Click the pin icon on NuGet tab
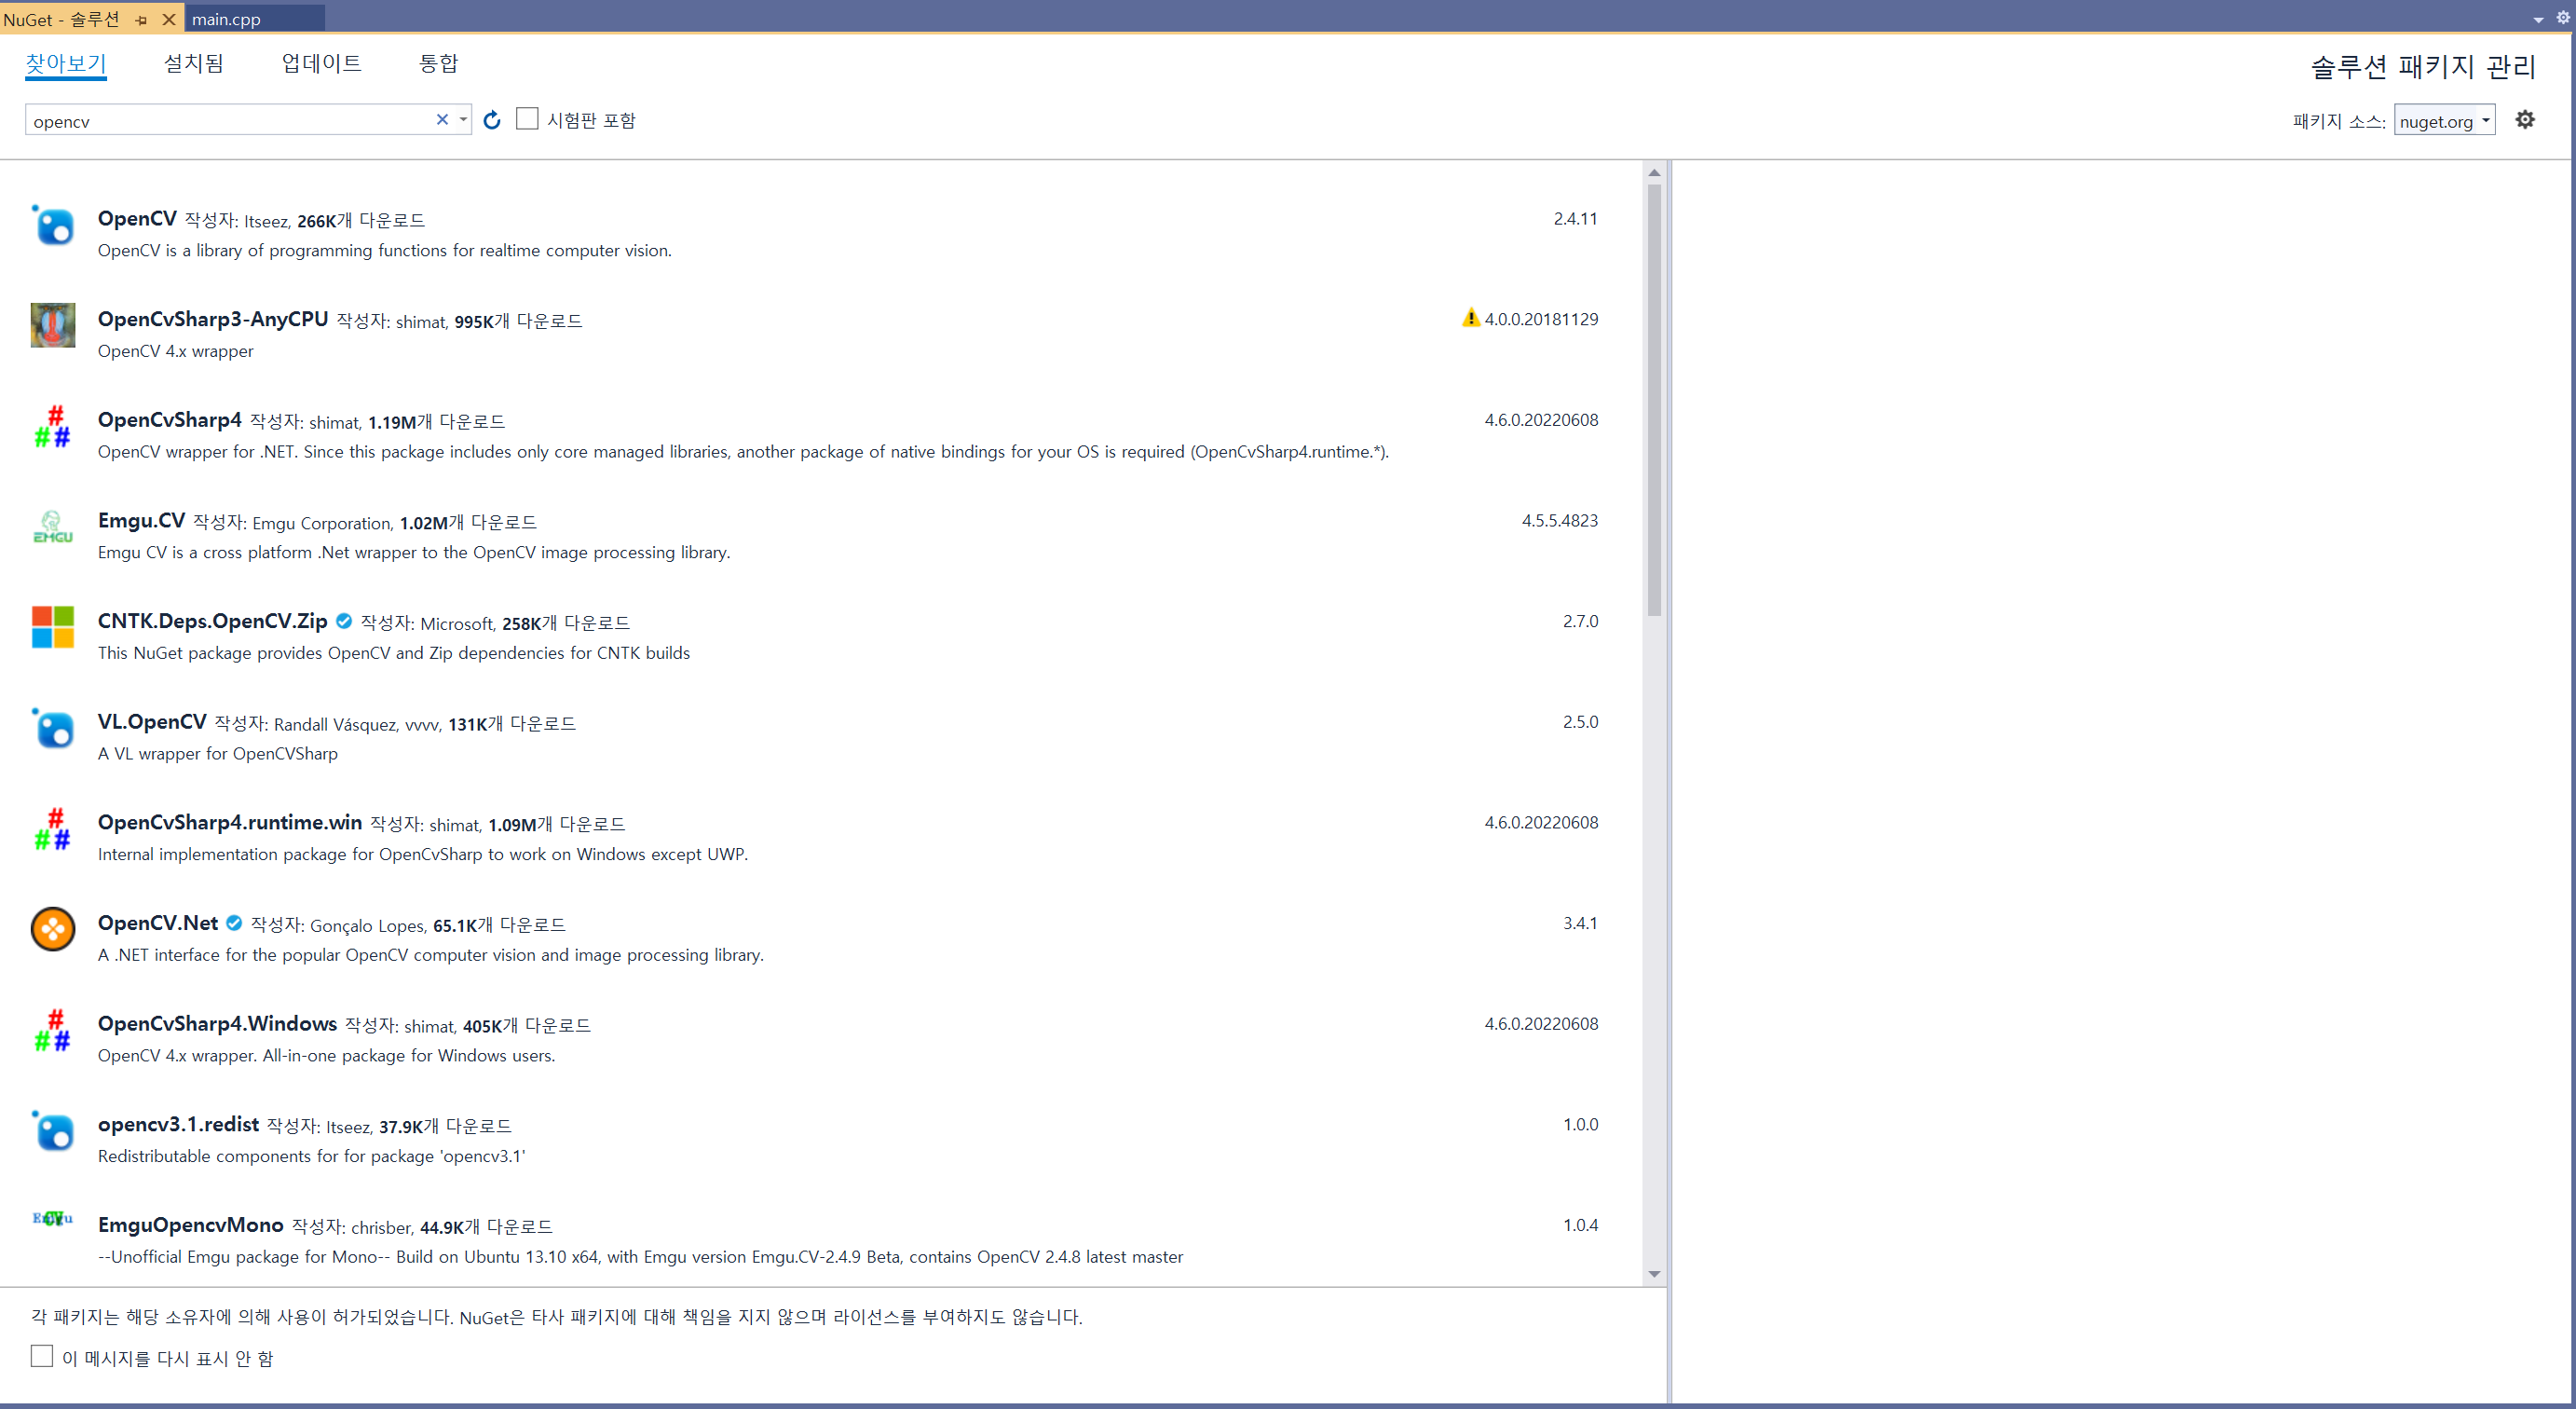This screenshot has width=2576, height=1409. [141, 19]
